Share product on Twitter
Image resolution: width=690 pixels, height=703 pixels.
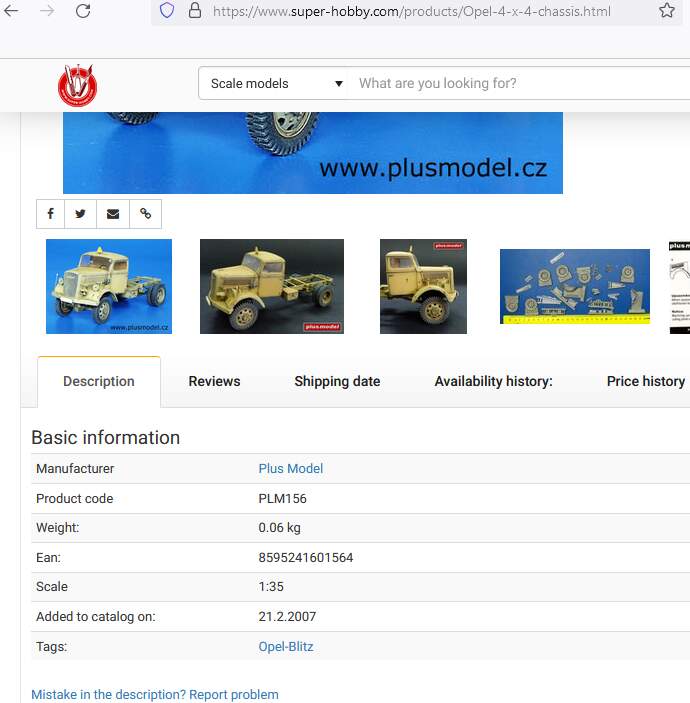tap(80, 214)
